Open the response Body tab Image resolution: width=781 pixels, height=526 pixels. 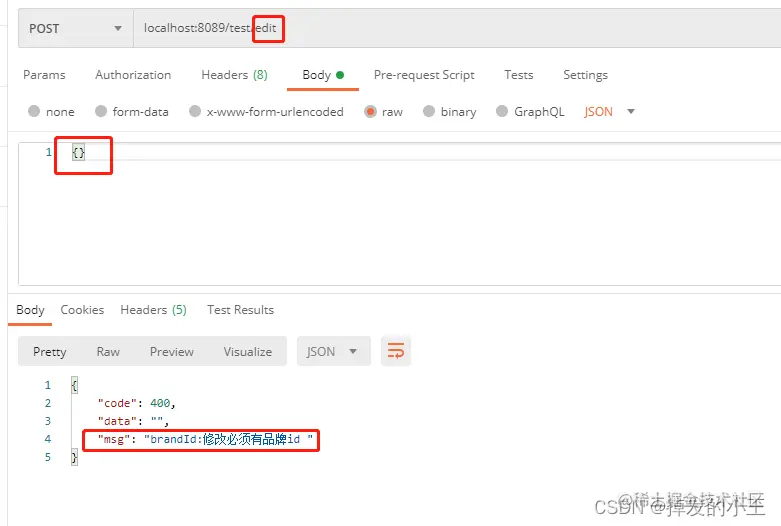pyautogui.click(x=30, y=310)
